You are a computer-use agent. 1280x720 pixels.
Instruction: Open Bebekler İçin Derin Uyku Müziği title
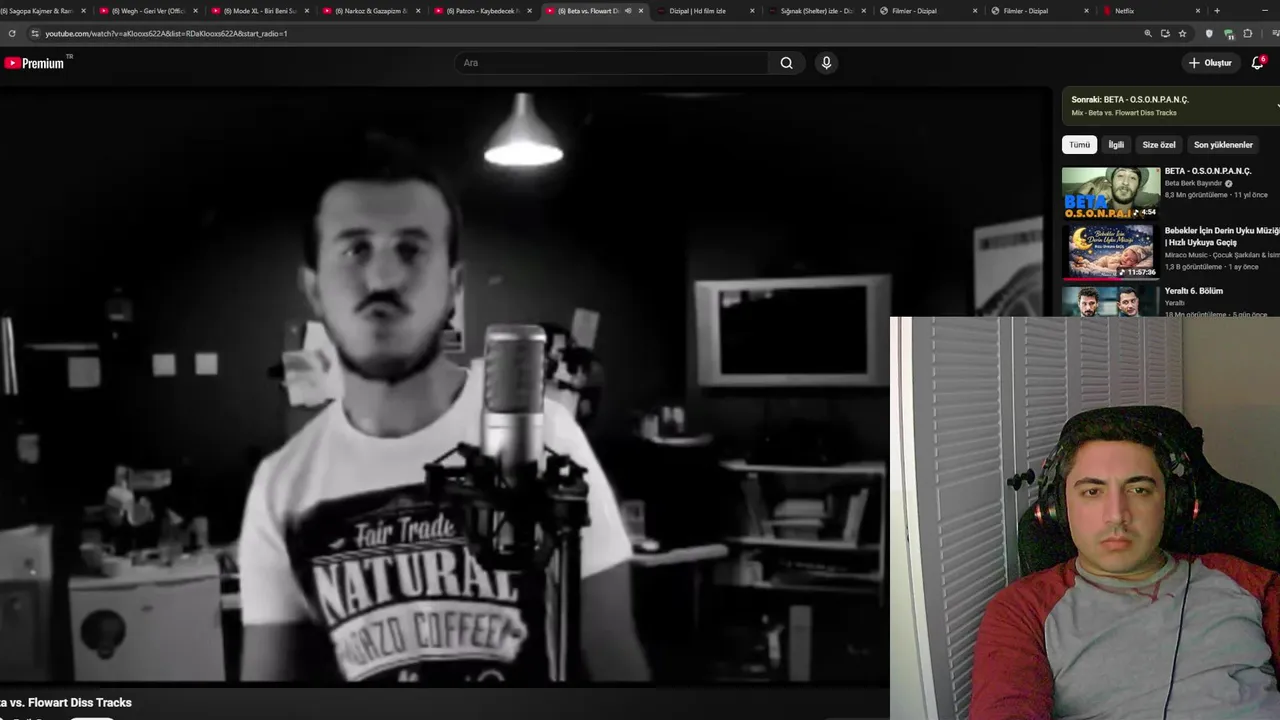click(x=1222, y=236)
